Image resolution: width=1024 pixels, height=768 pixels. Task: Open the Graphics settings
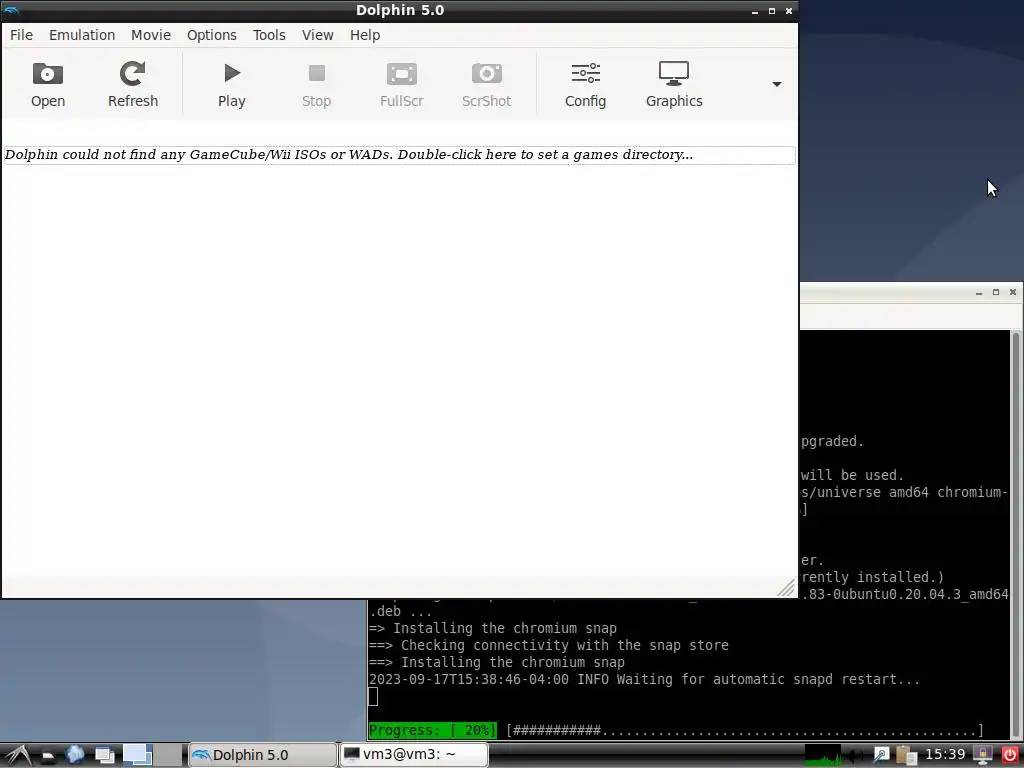point(674,85)
